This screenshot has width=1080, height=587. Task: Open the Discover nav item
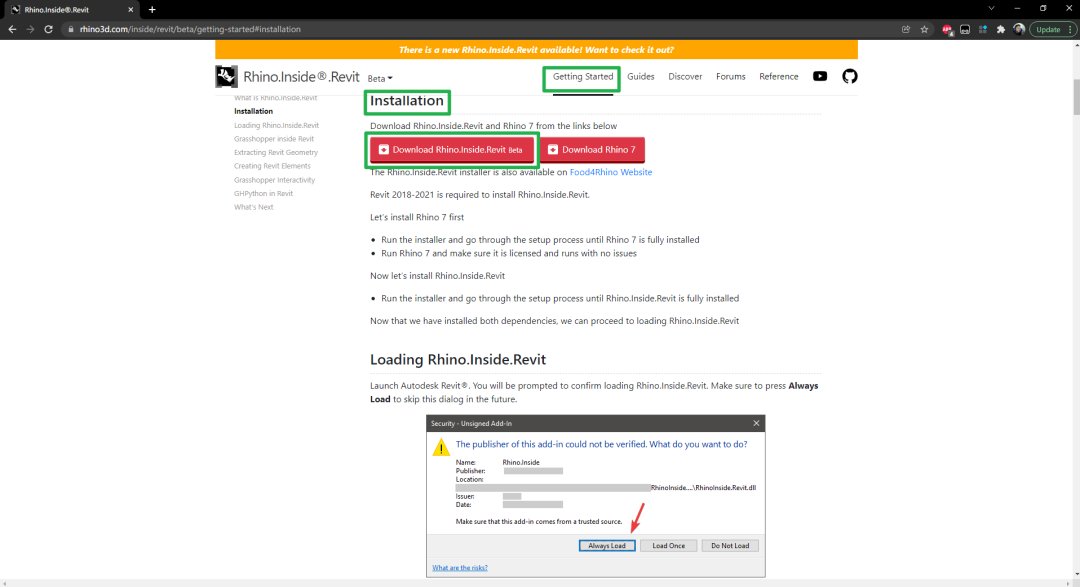point(685,76)
